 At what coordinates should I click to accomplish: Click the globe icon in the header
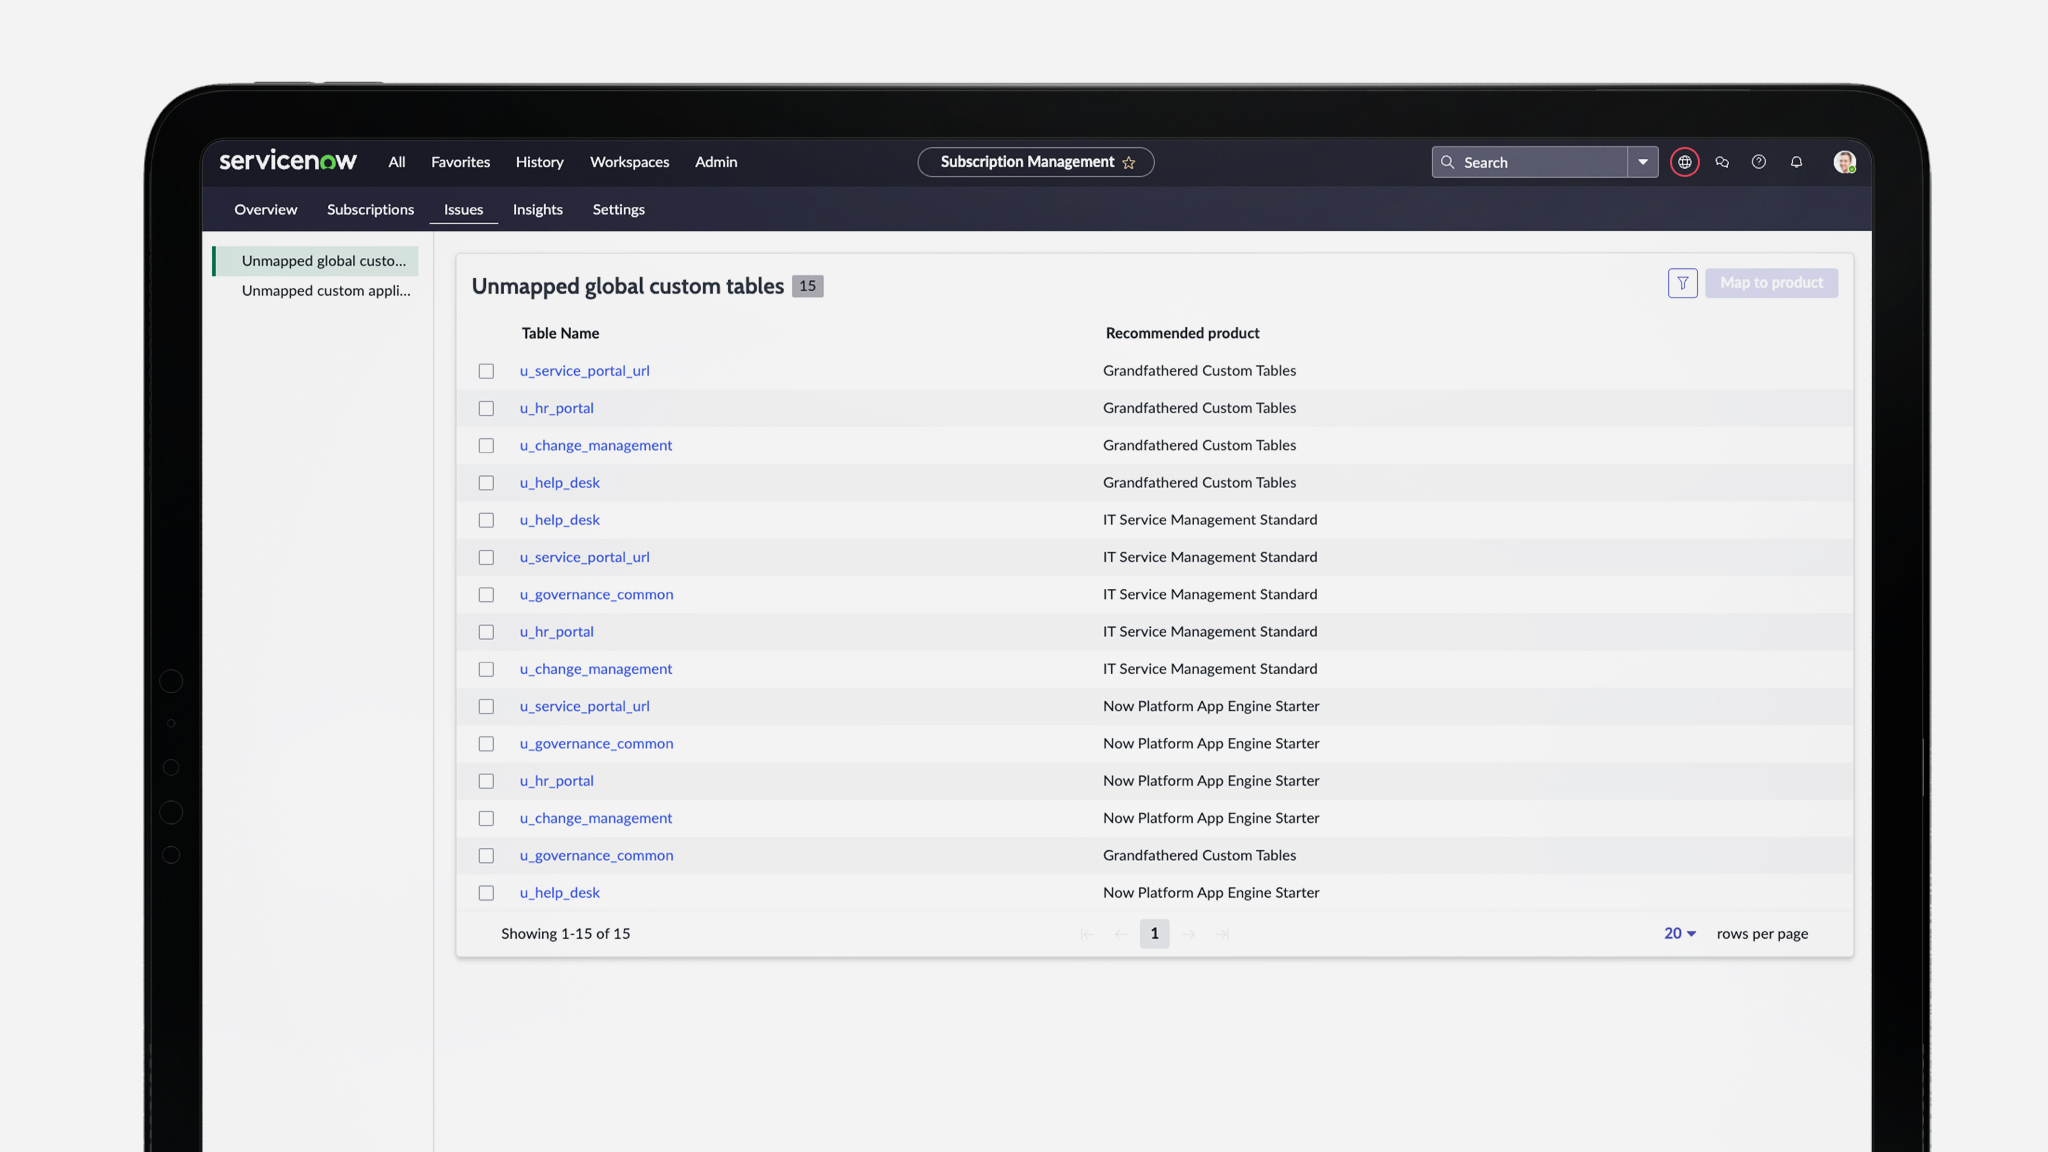1684,162
